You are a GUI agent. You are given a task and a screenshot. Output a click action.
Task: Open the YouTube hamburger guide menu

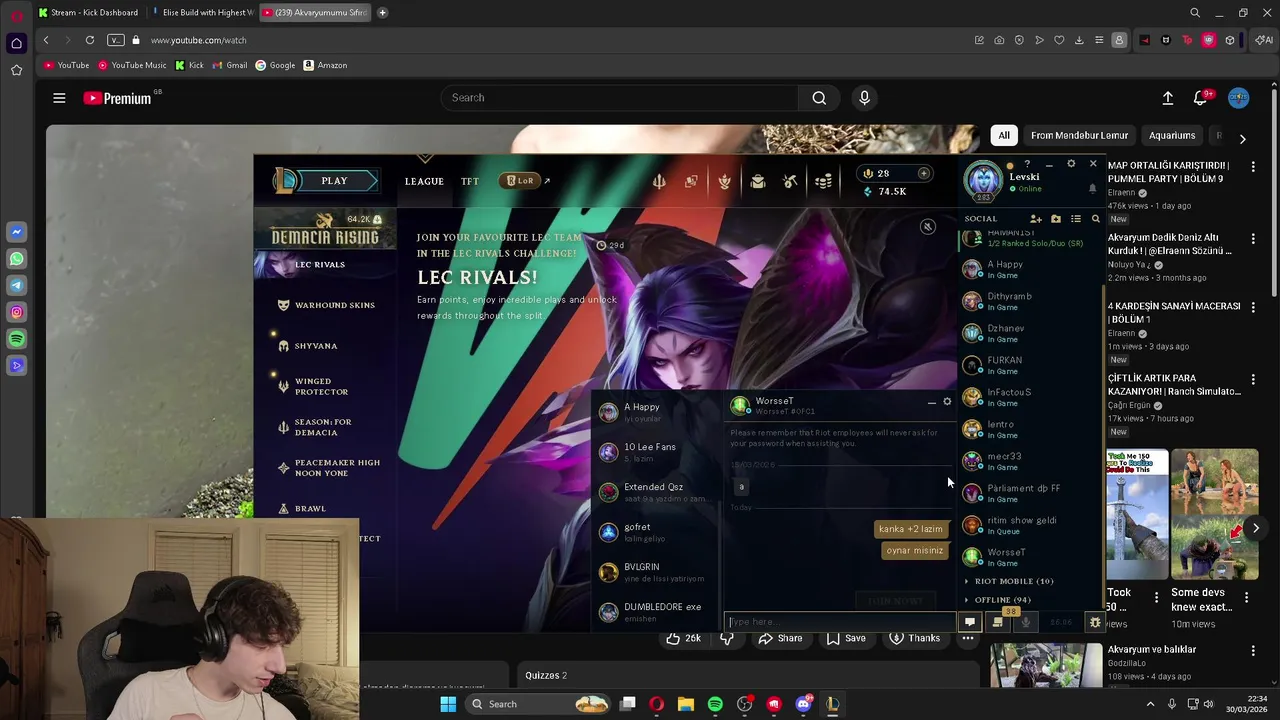[x=59, y=98]
